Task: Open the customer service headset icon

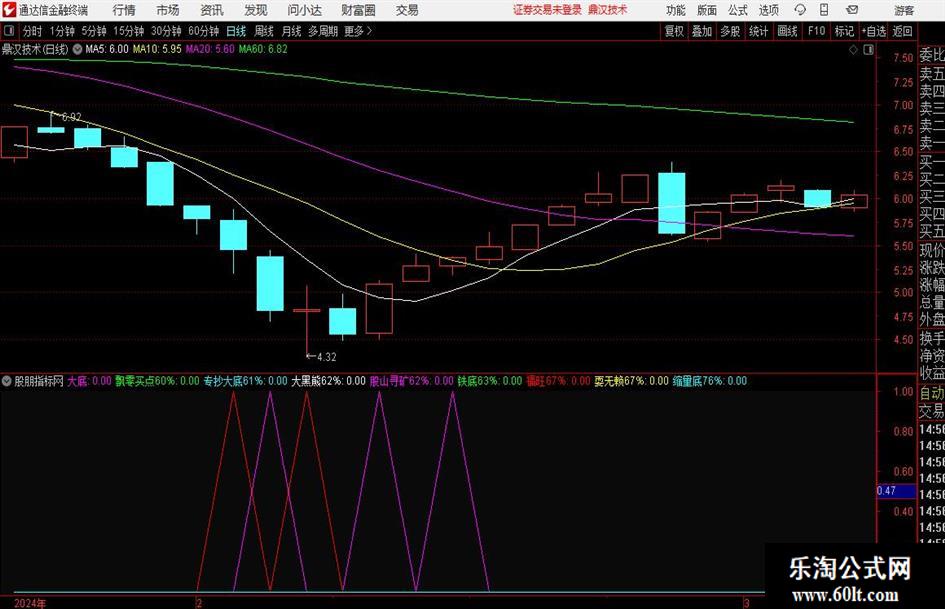Action: click(800, 10)
